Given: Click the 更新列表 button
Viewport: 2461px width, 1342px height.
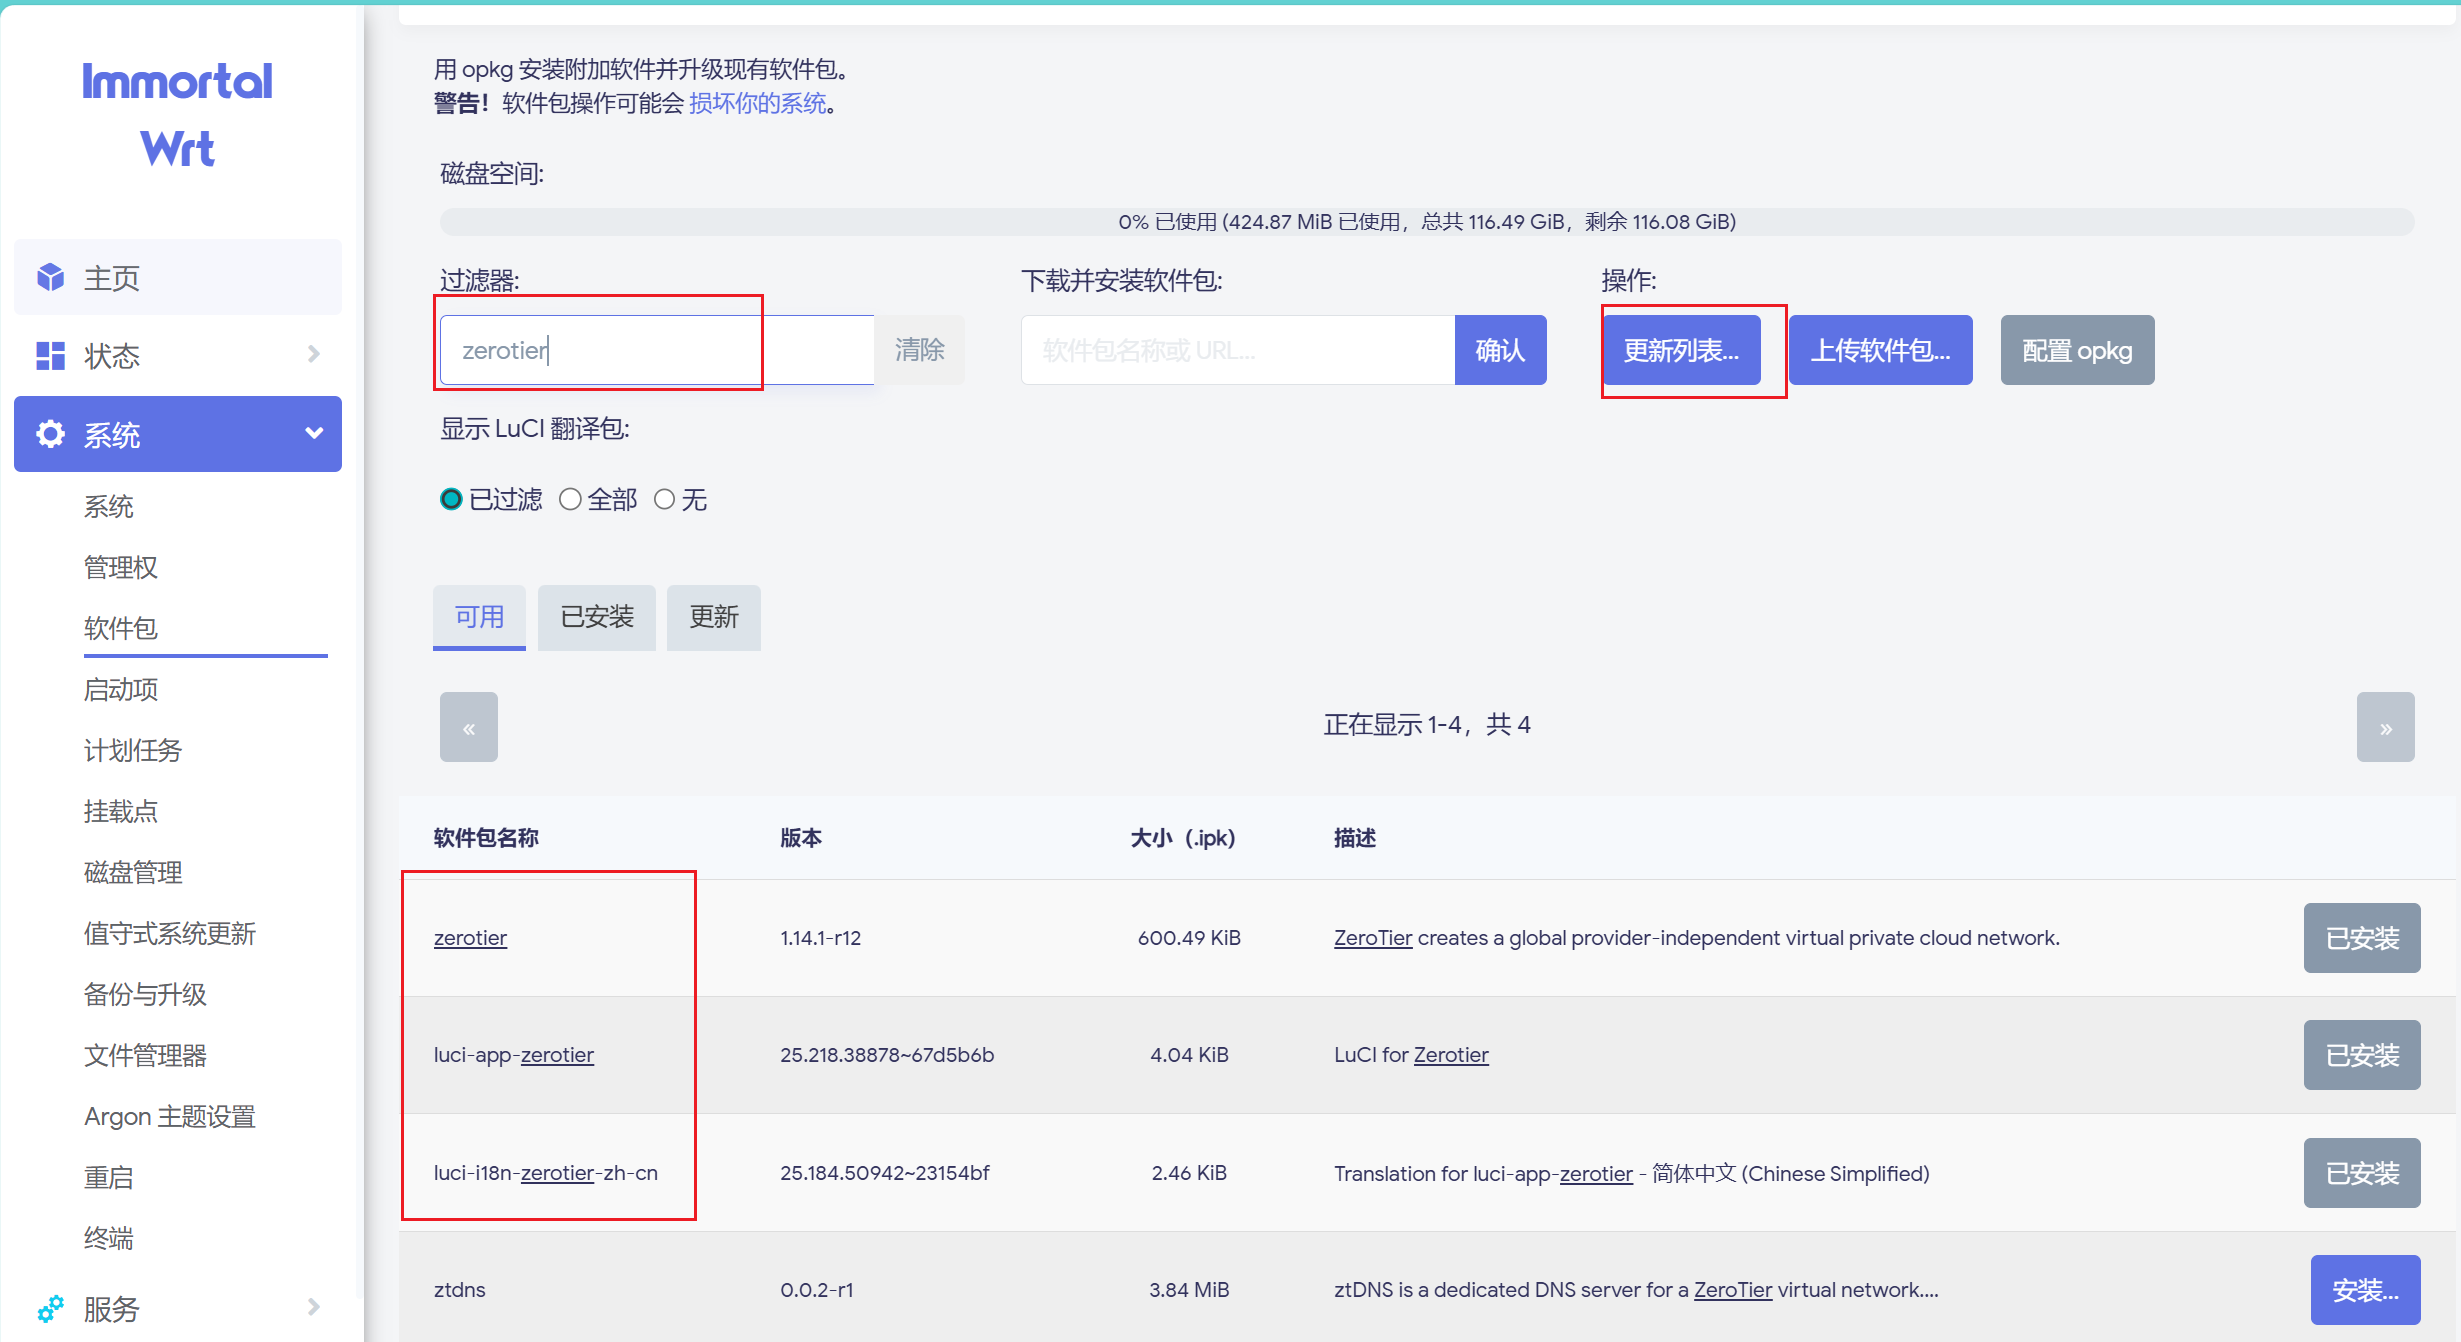Looking at the screenshot, I should 1681,350.
